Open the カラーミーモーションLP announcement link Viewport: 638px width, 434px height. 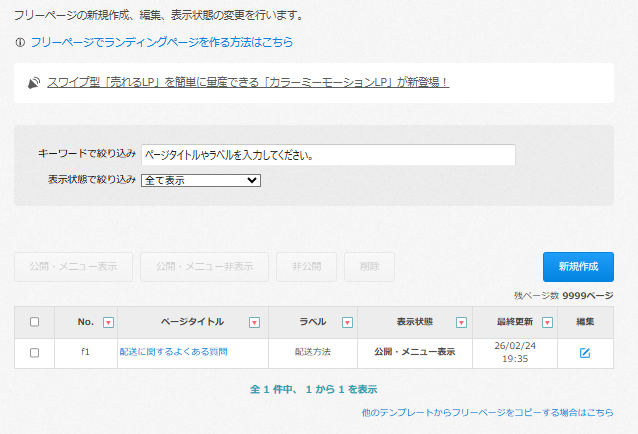click(248, 83)
